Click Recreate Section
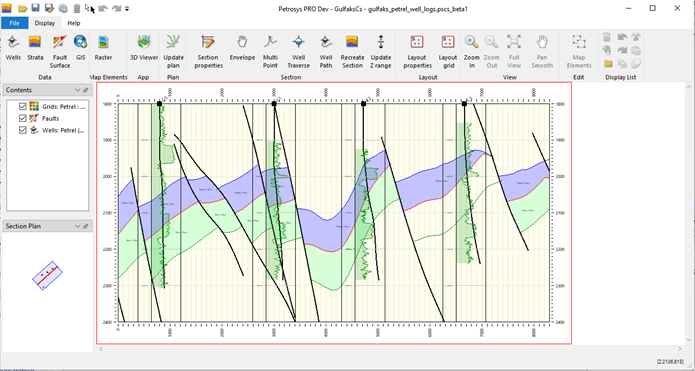This screenshot has width=695, height=371. (x=352, y=52)
